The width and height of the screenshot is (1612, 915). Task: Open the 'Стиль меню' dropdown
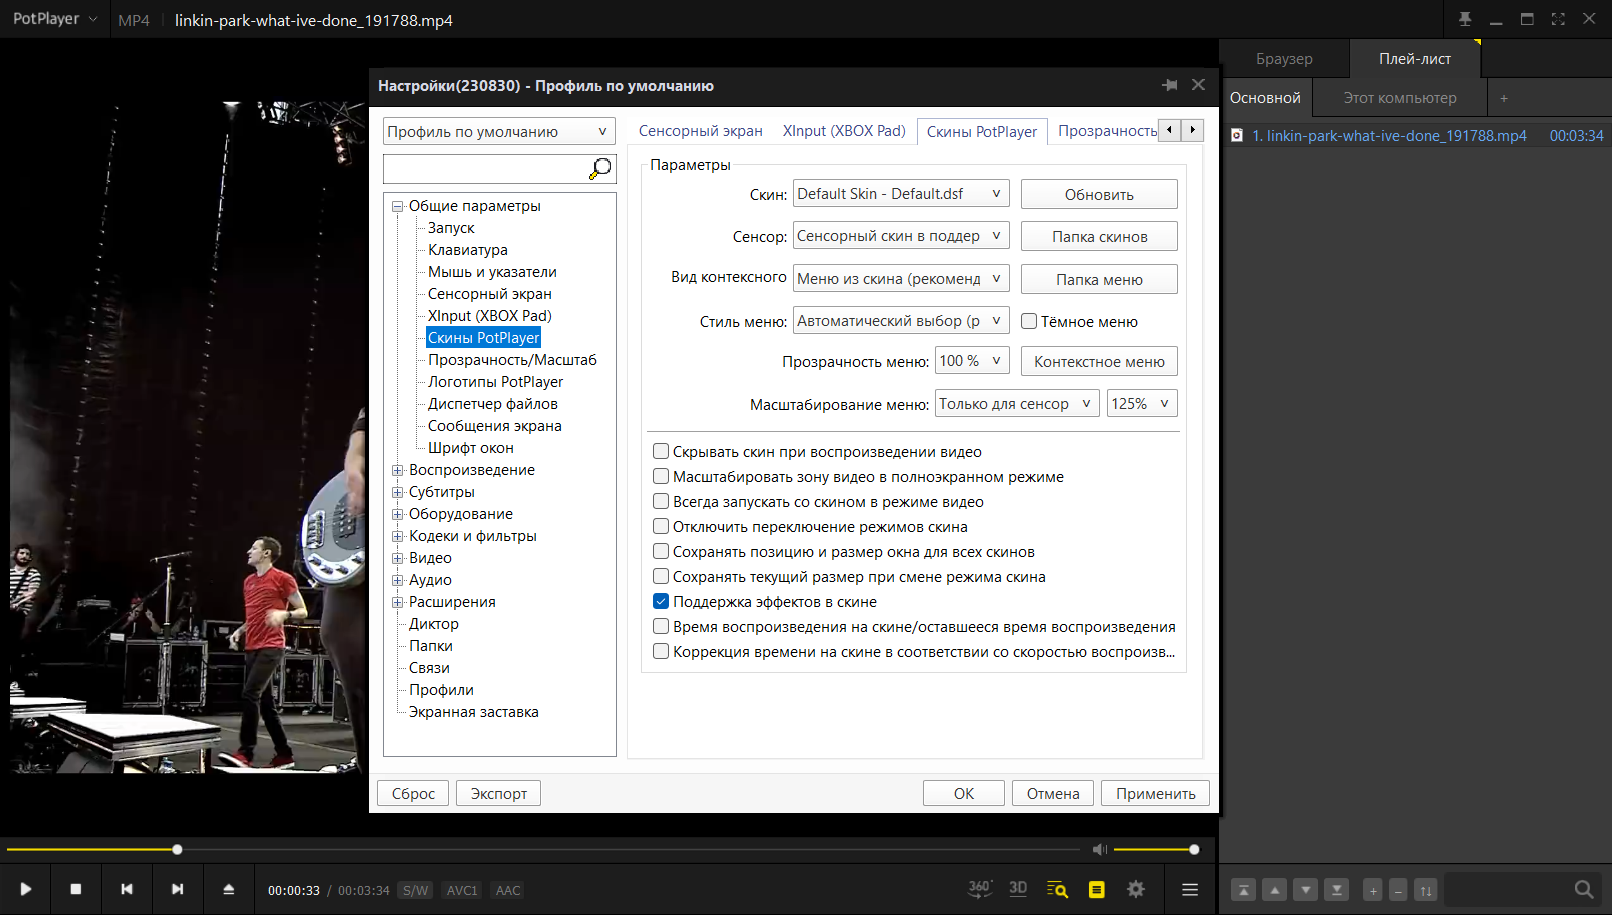click(x=901, y=321)
